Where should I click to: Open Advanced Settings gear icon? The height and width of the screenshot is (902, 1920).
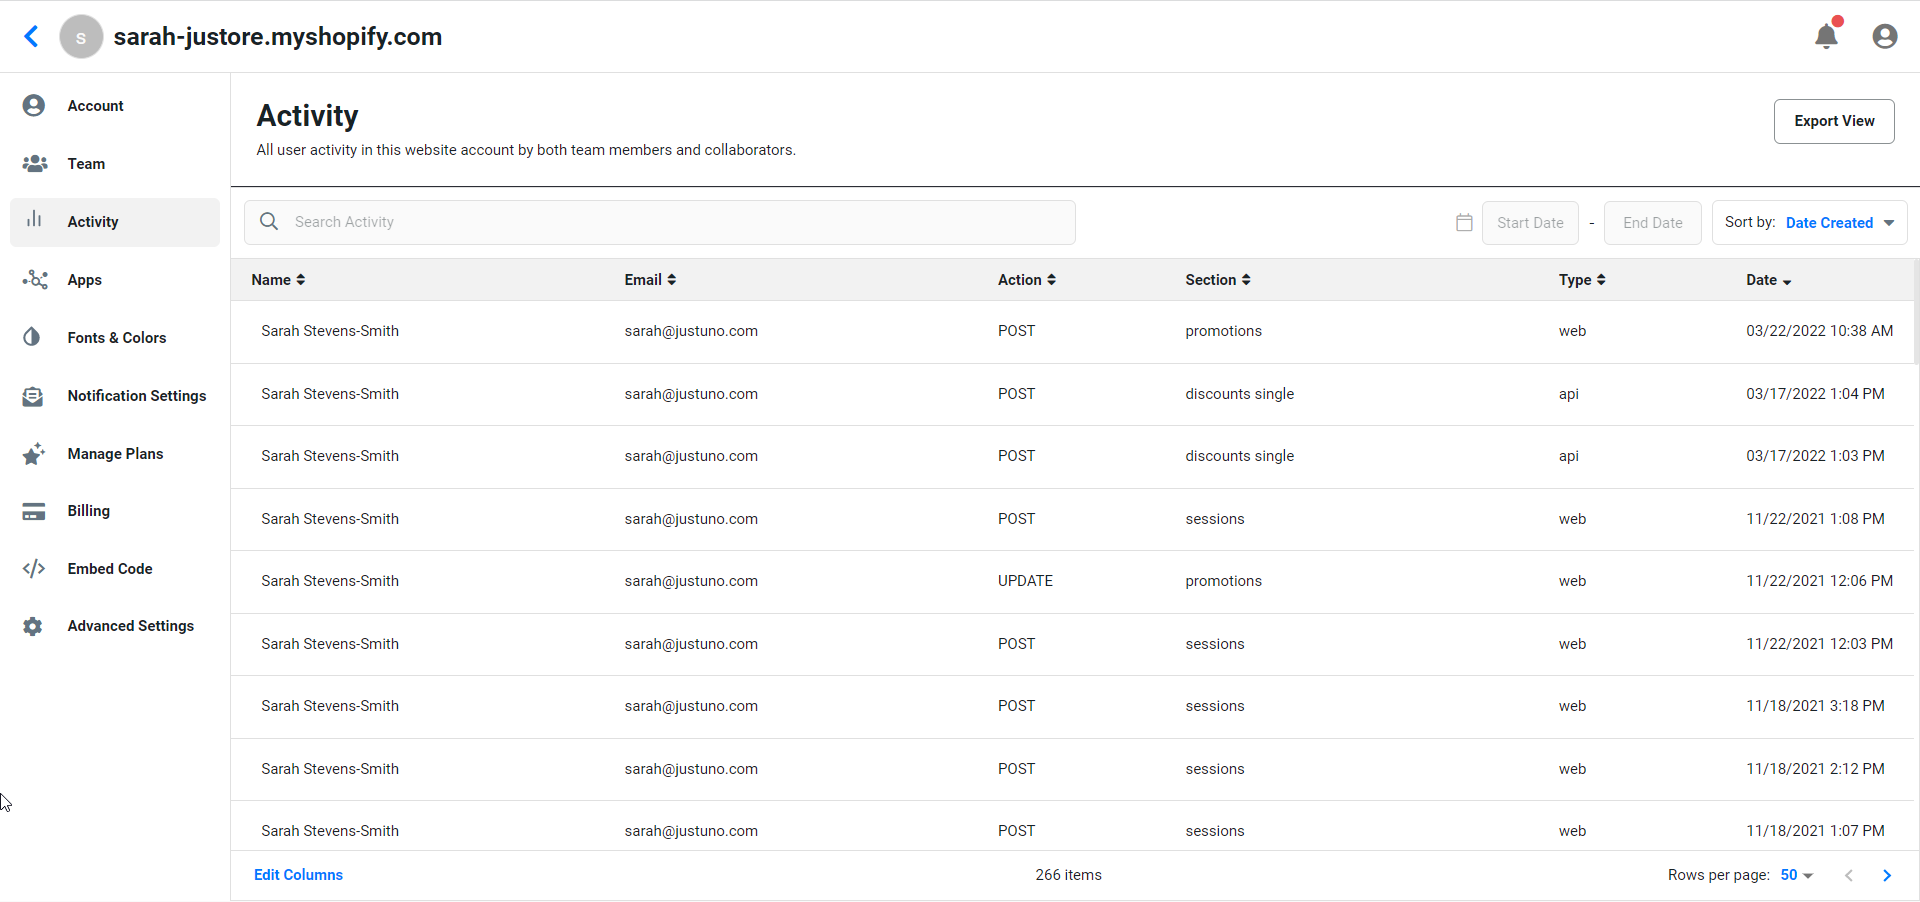34,626
